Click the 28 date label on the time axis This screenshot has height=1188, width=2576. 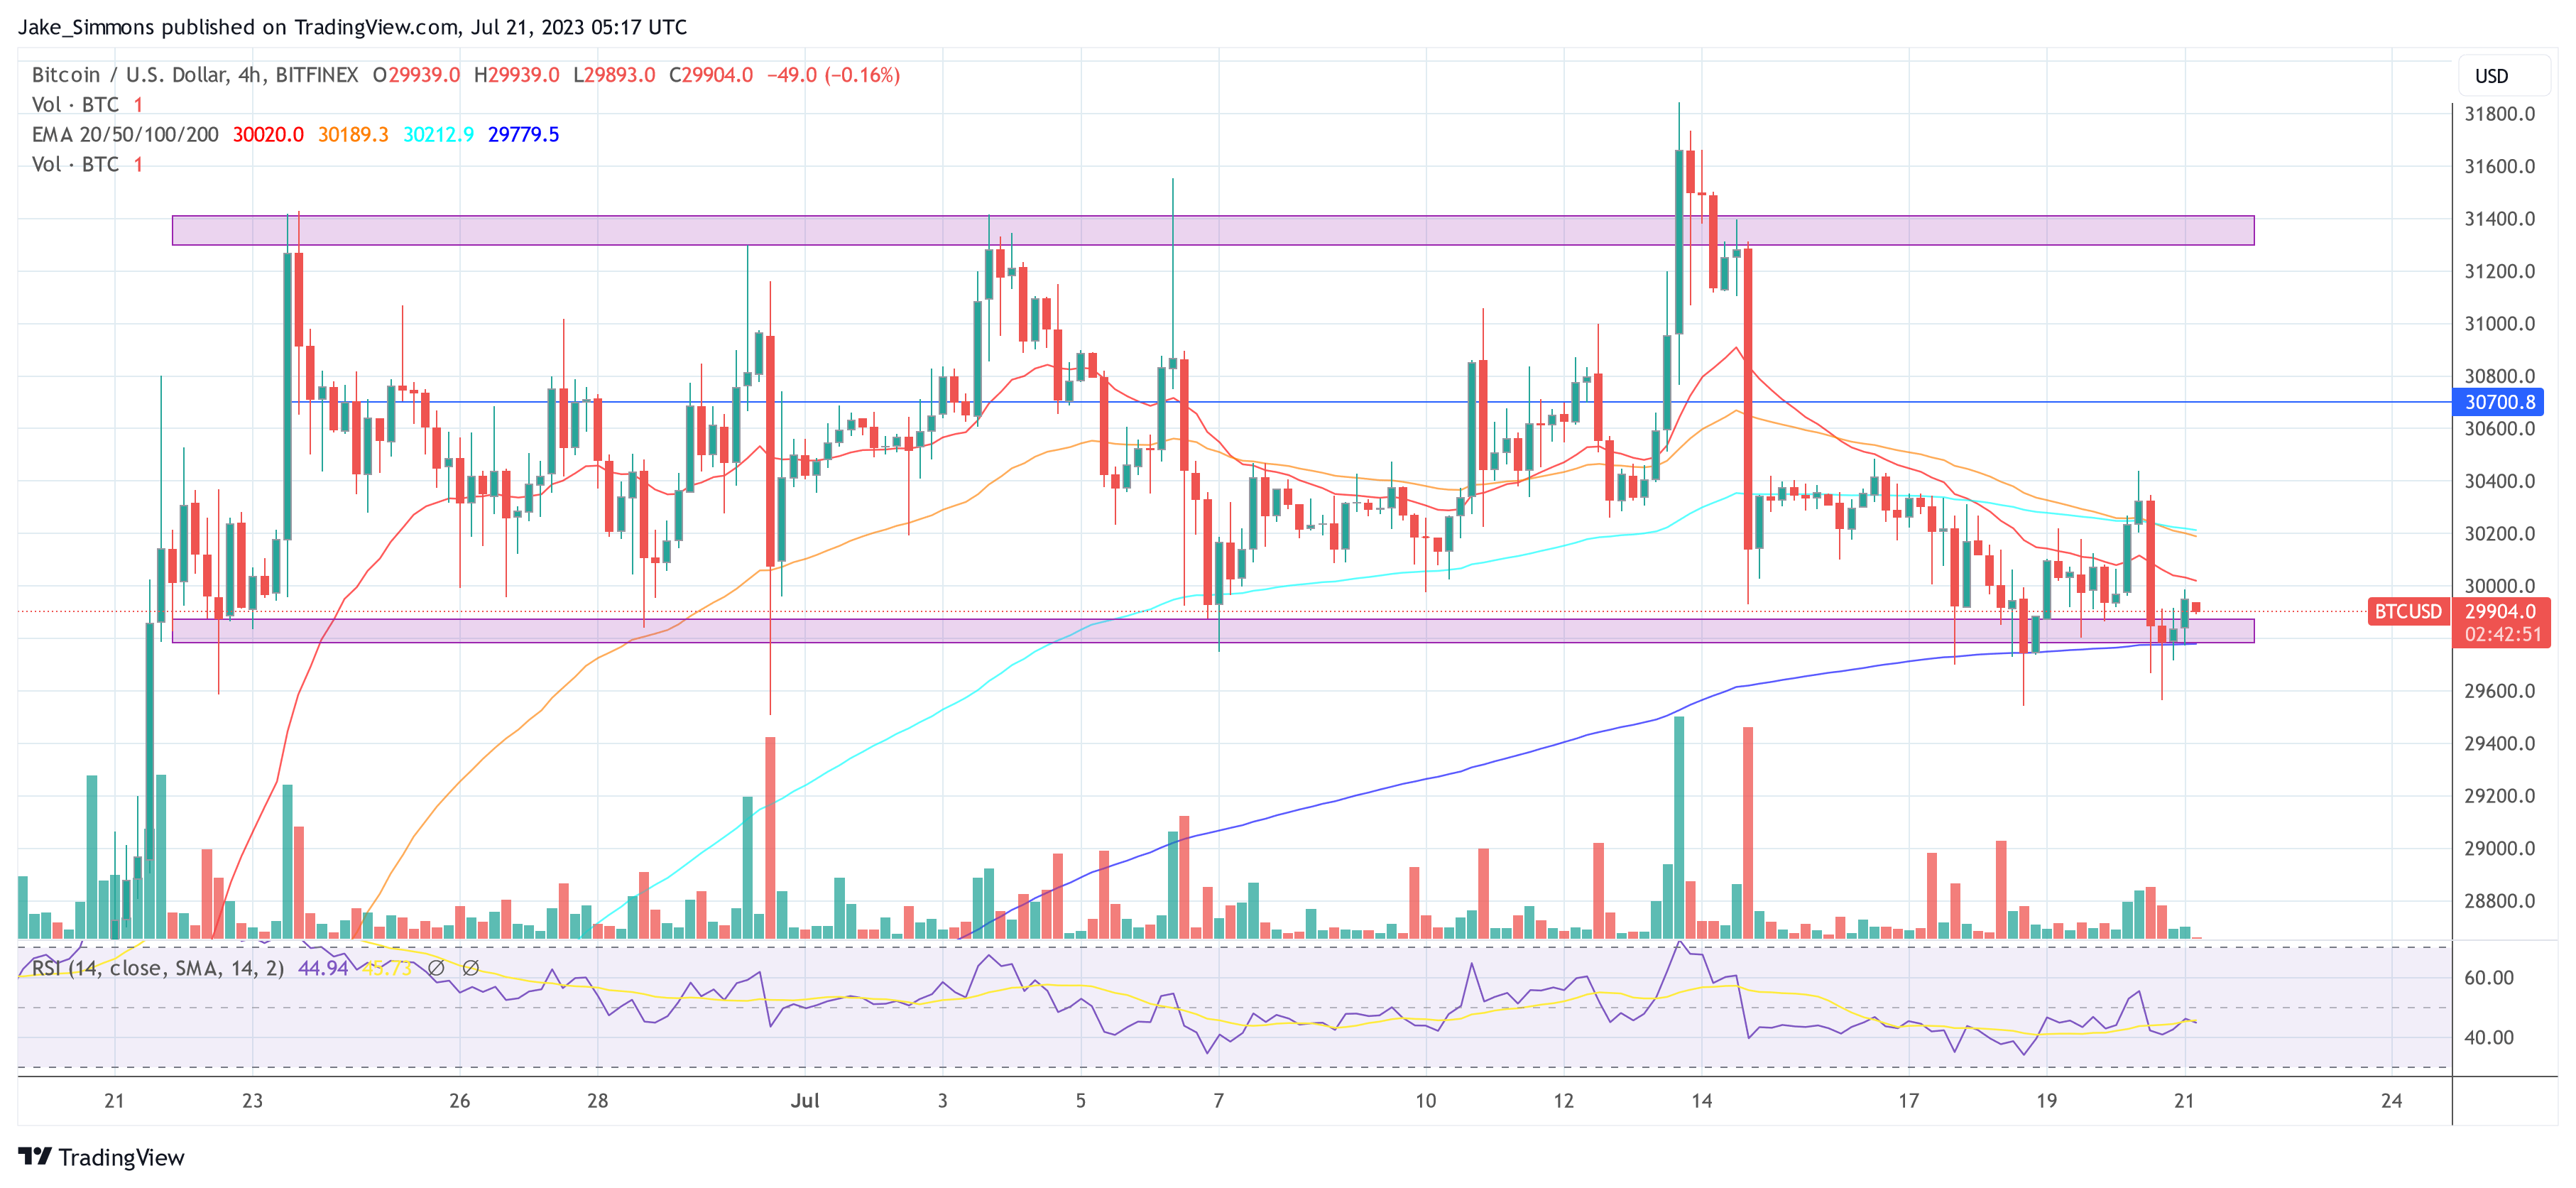[597, 1101]
